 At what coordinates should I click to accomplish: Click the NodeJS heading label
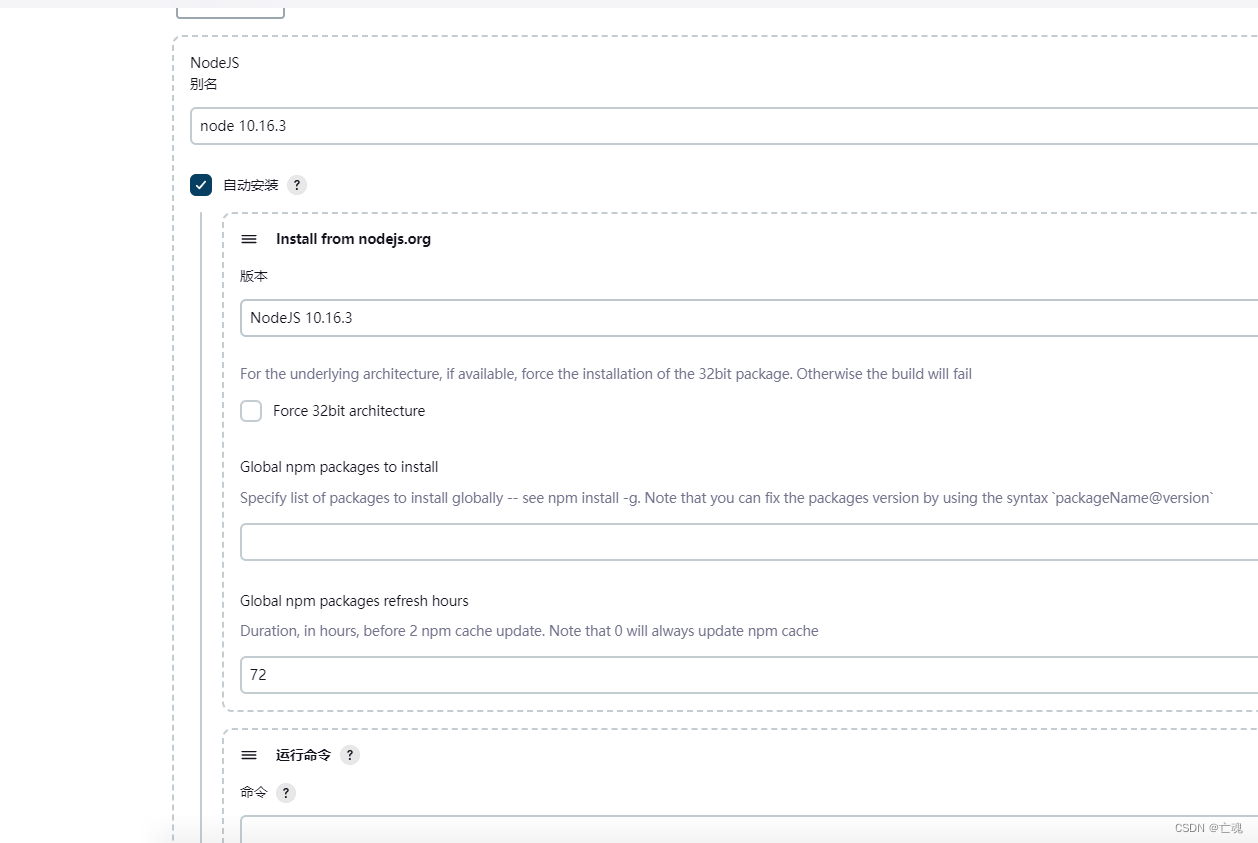[214, 62]
